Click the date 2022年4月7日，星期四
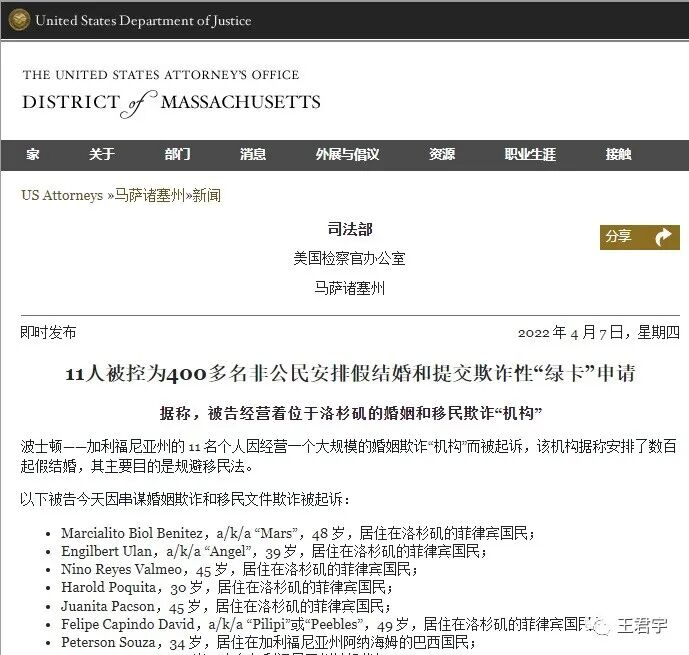 pos(598,333)
